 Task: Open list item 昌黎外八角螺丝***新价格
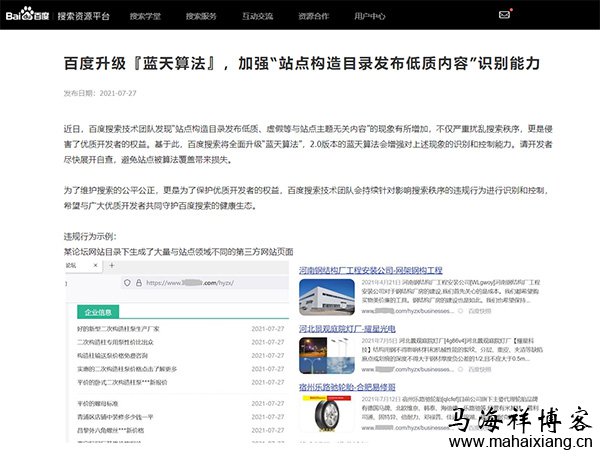(111, 430)
